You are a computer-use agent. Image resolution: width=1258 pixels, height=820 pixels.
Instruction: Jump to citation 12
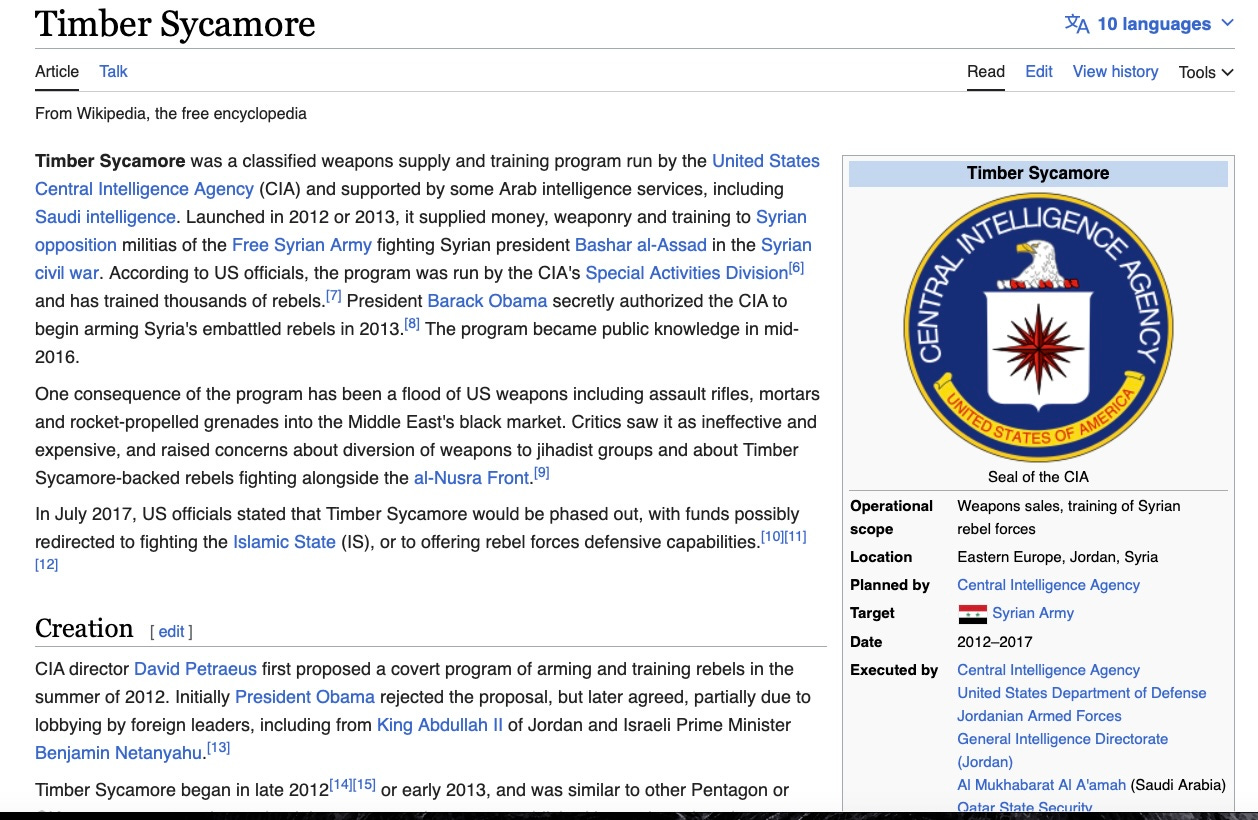(x=46, y=564)
